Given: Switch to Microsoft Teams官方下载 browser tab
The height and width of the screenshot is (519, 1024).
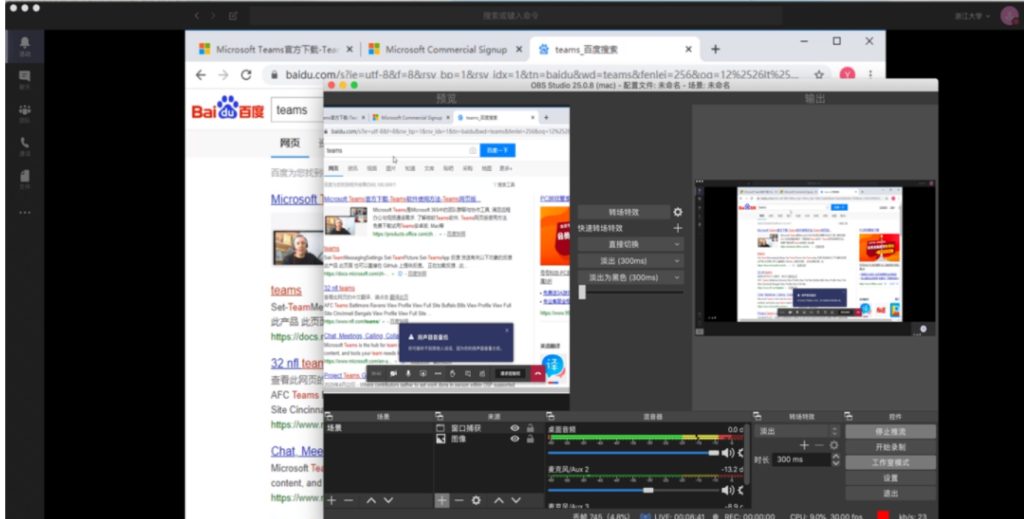Looking at the screenshot, I should click(277, 49).
